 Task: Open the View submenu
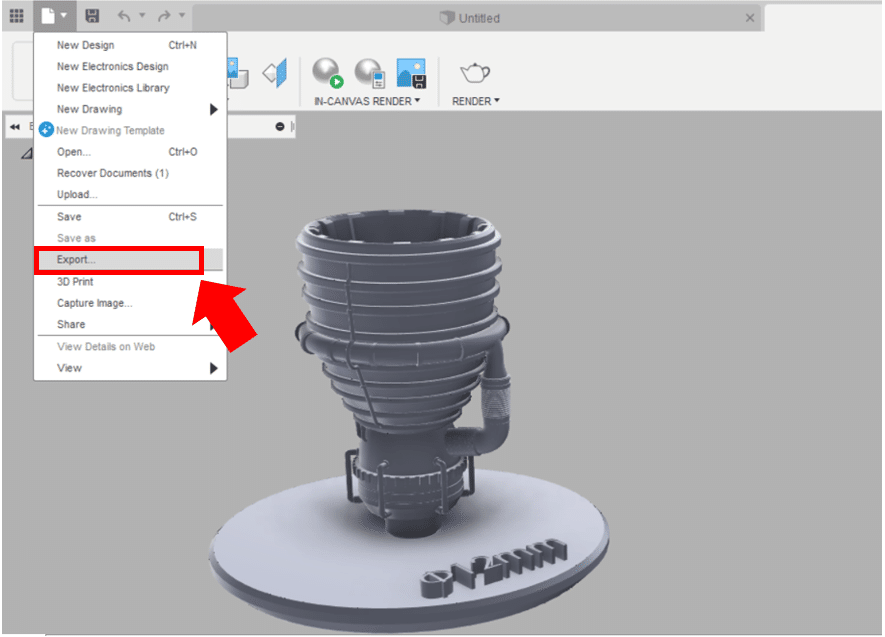click(130, 368)
